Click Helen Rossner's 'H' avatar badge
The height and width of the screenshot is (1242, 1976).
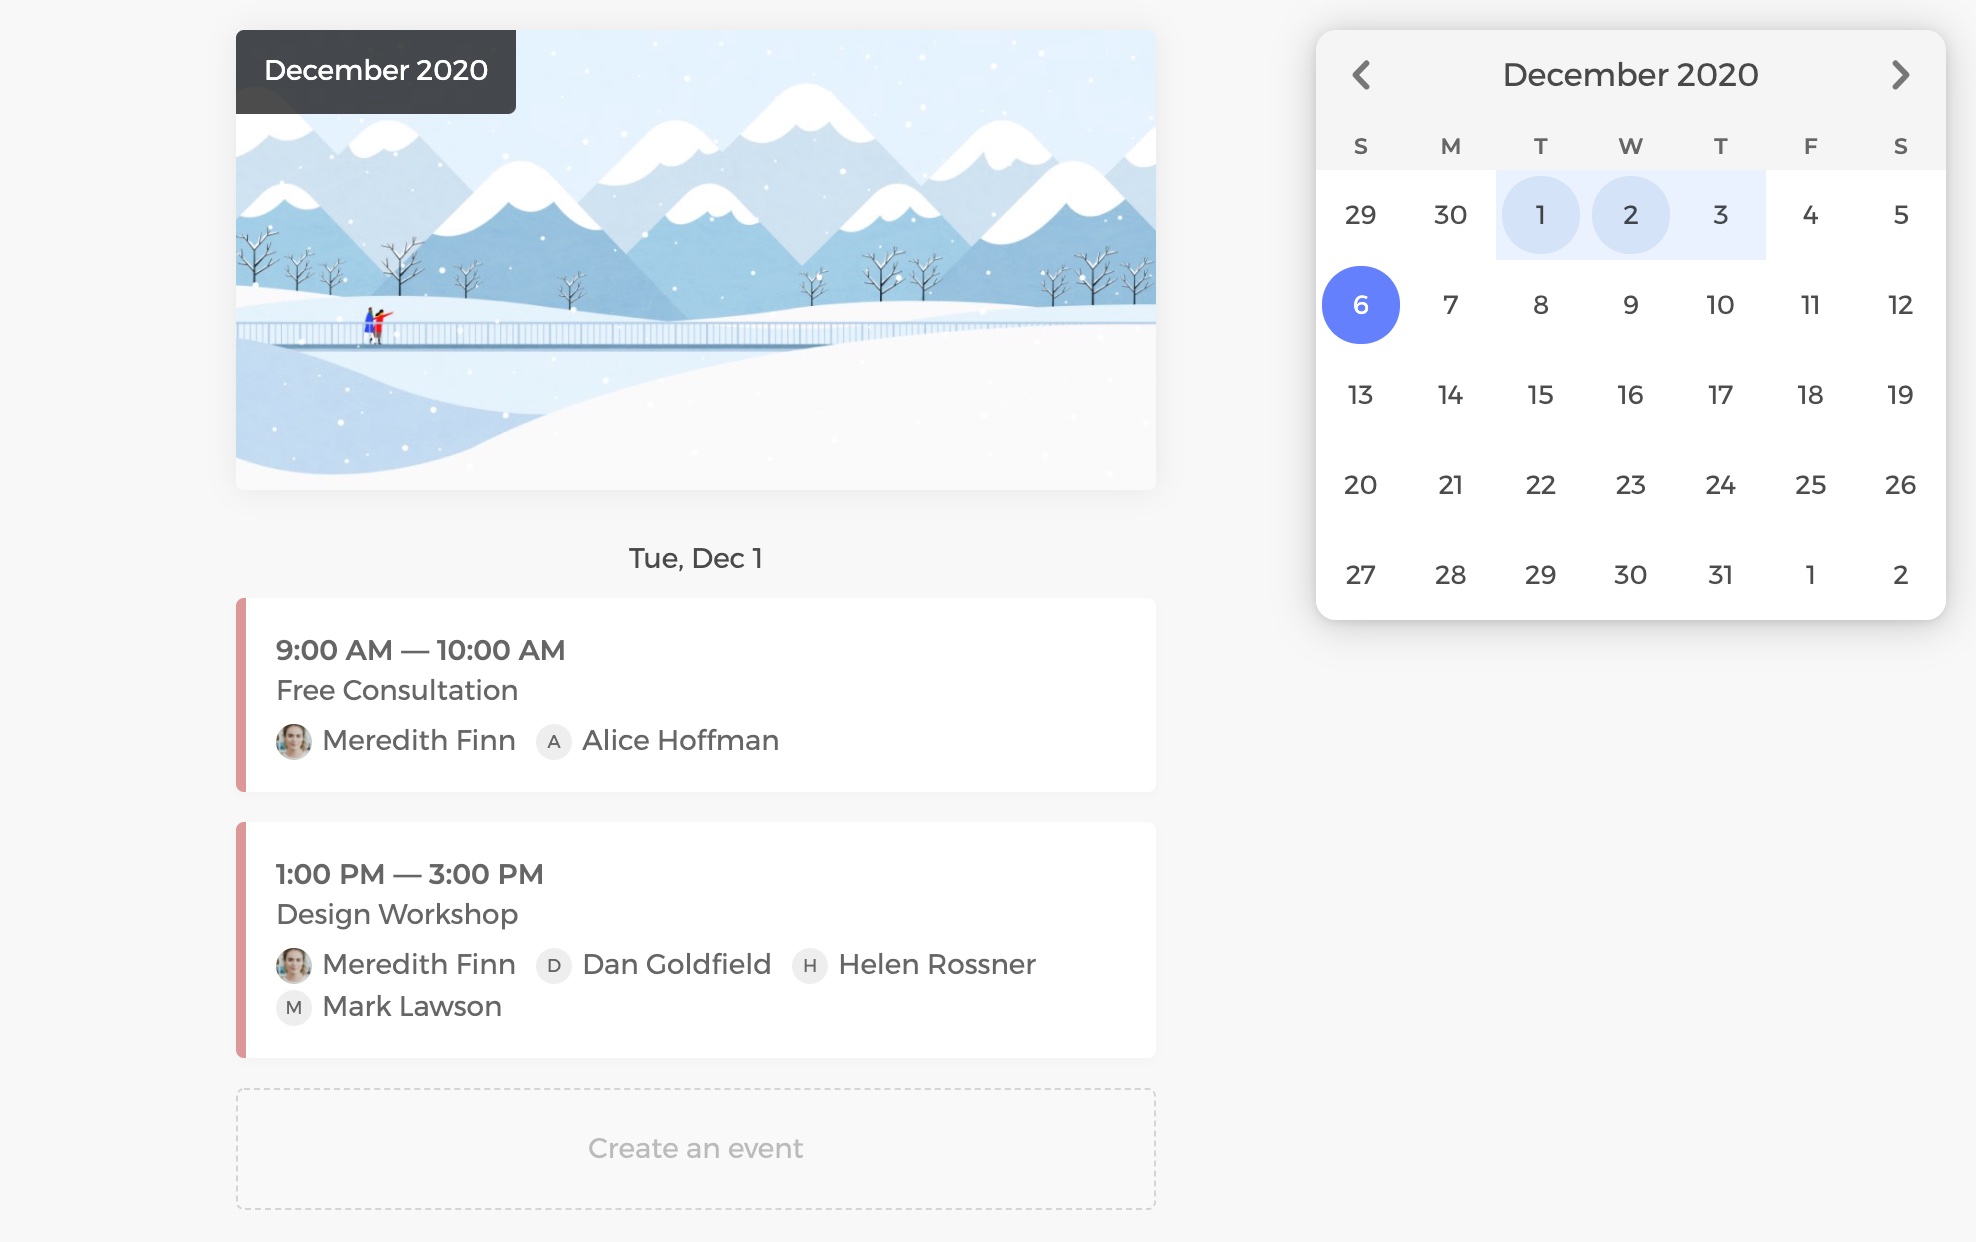[x=809, y=966]
